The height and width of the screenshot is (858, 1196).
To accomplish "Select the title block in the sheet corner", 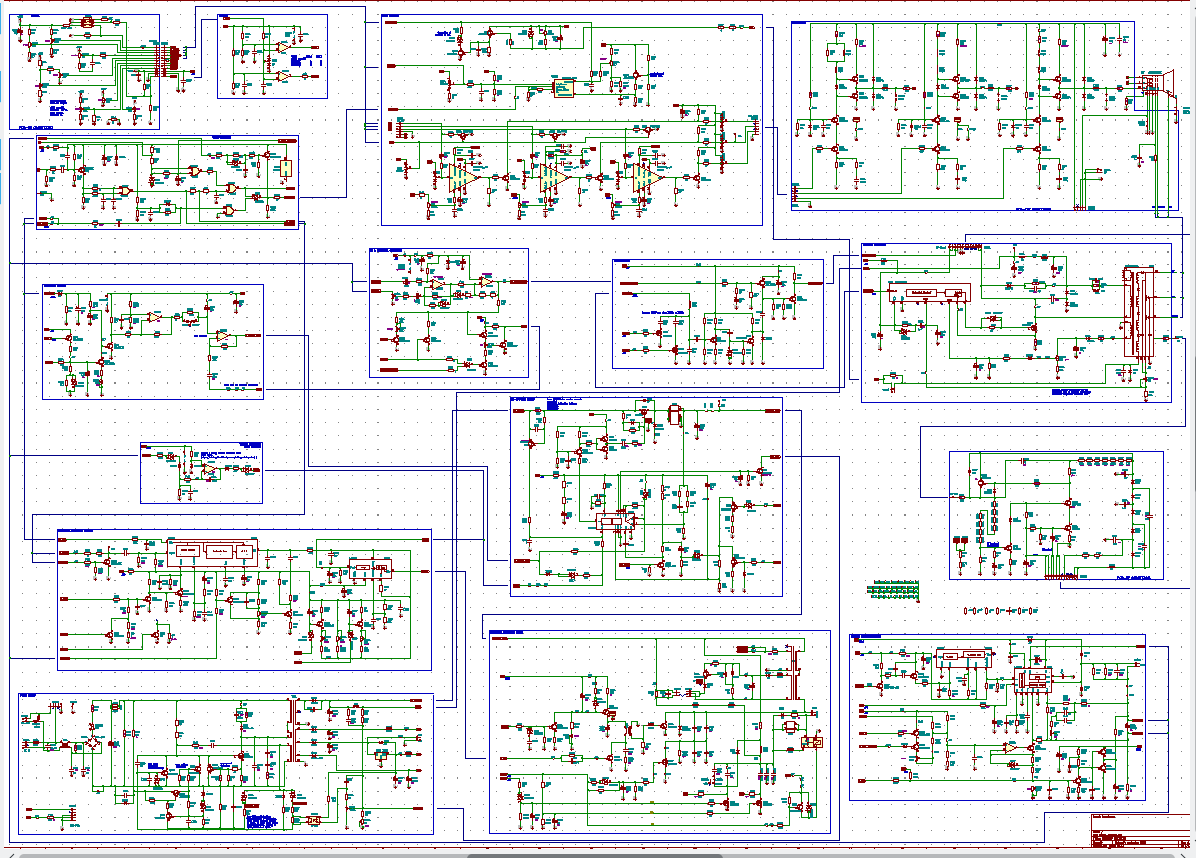I will coord(1140,831).
